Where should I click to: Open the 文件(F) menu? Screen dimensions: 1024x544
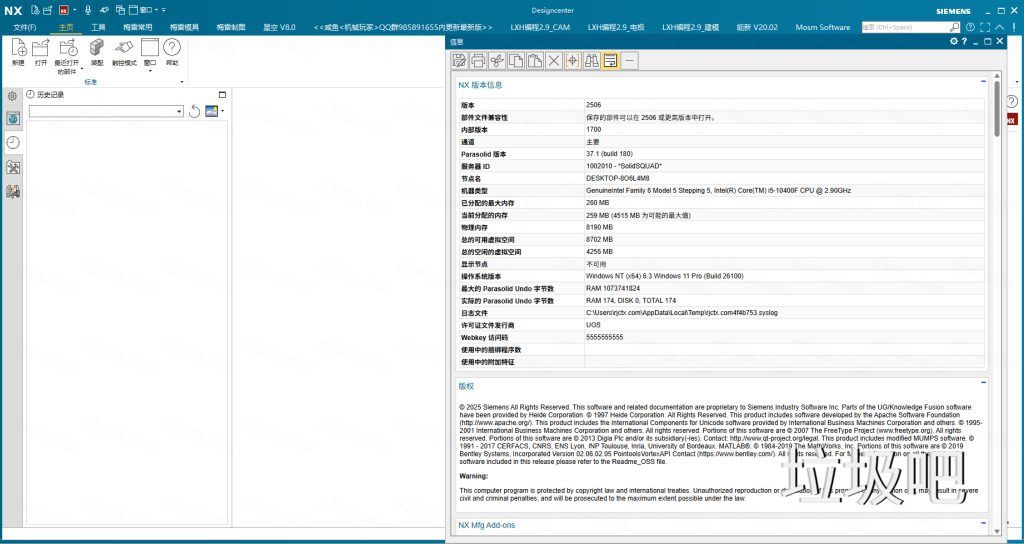tap(25, 27)
